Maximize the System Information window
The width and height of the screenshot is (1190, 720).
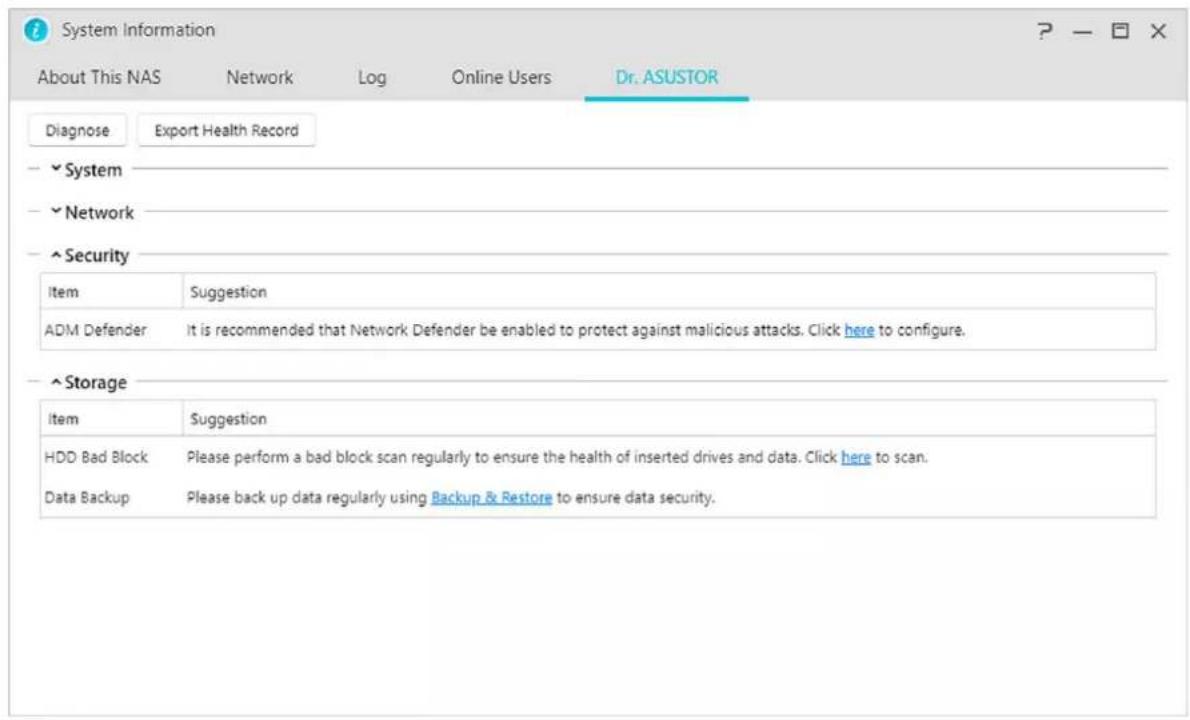[x=1120, y=31]
